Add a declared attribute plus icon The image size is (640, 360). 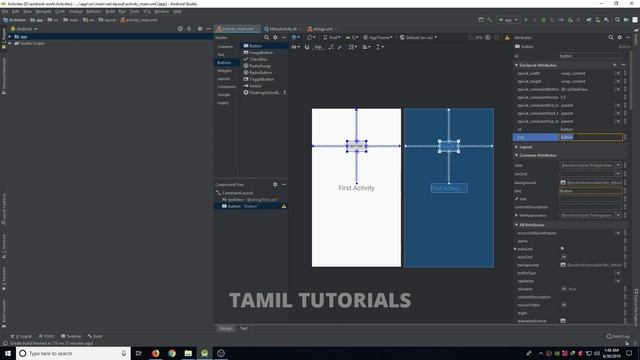(x=615, y=65)
